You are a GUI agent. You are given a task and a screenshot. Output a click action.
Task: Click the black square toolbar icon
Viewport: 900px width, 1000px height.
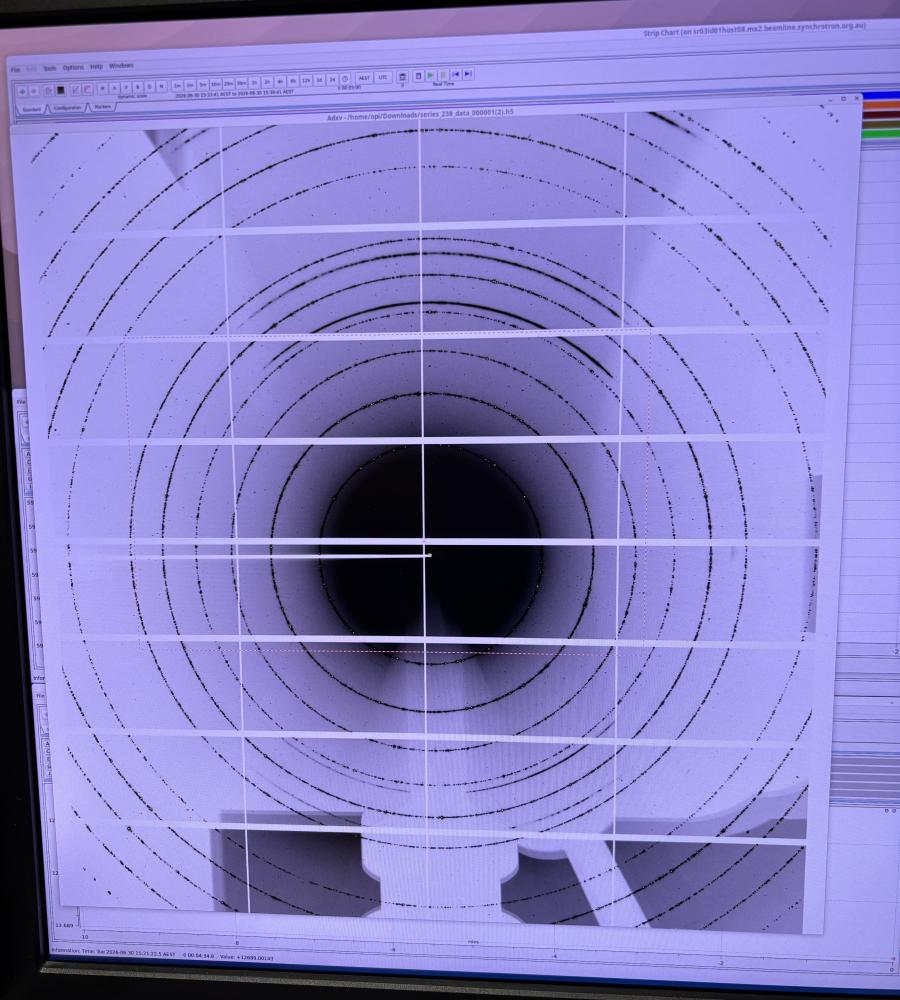[61, 90]
